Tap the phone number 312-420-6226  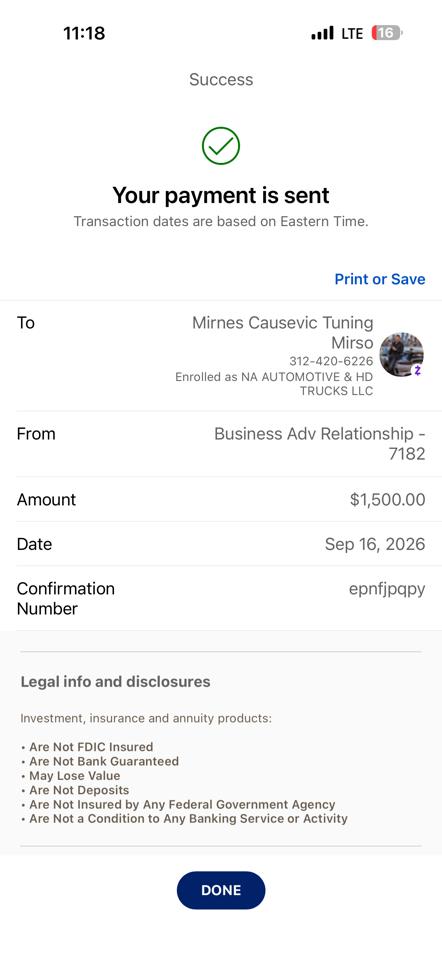(x=331, y=361)
